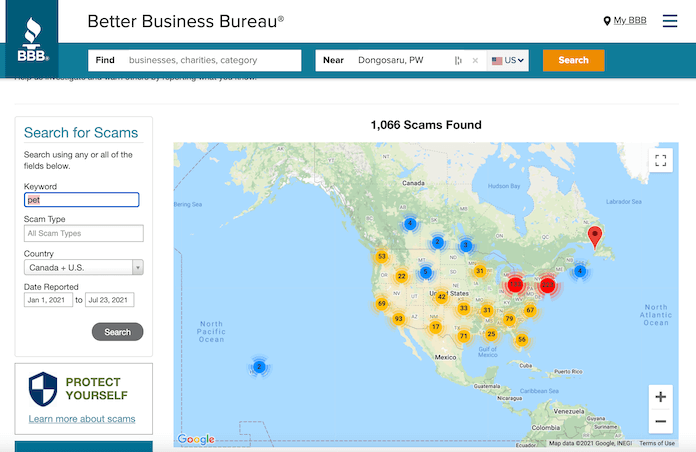The image size is (696, 452).
Task: Toggle fullscreen map view
Action: point(660,160)
